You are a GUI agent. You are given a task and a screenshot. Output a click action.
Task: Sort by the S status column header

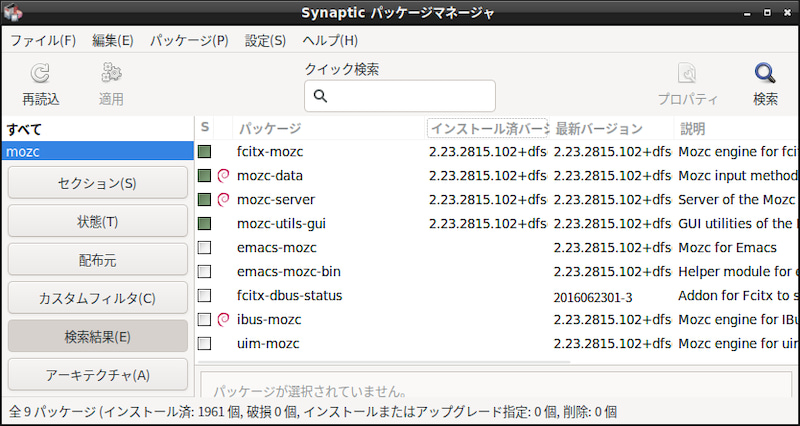pyautogui.click(x=205, y=128)
